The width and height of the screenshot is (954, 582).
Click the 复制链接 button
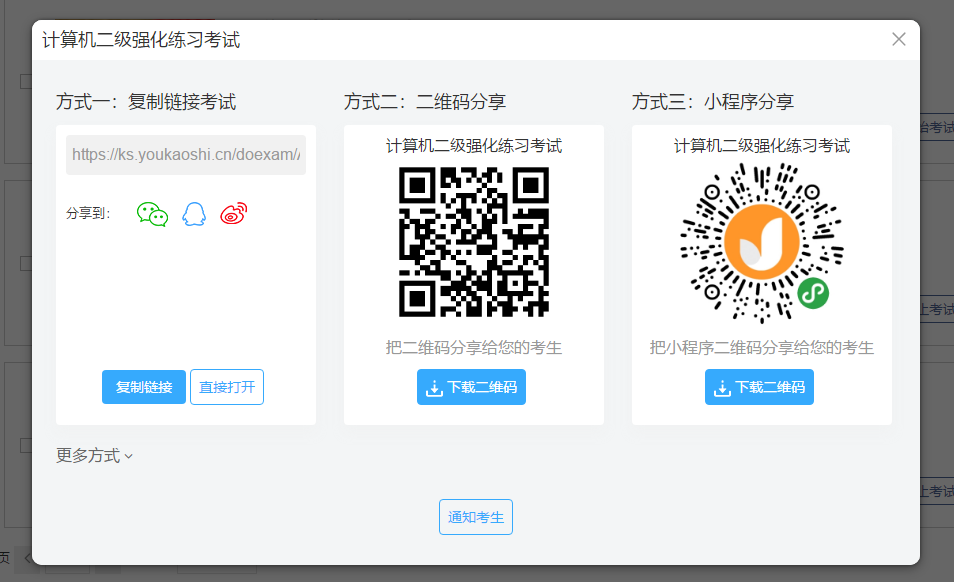(x=144, y=387)
